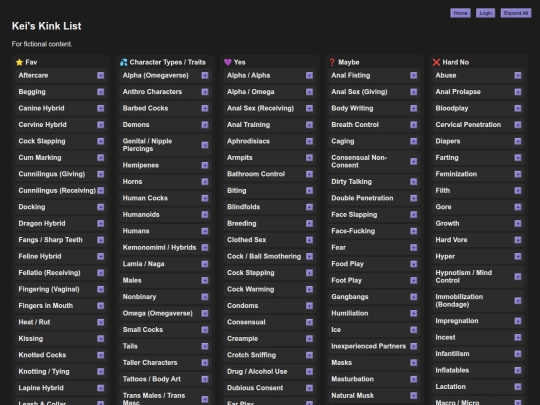Expand the Lamia / Naga entry
The width and height of the screenshot is (540, 405).
coord(205,264)
